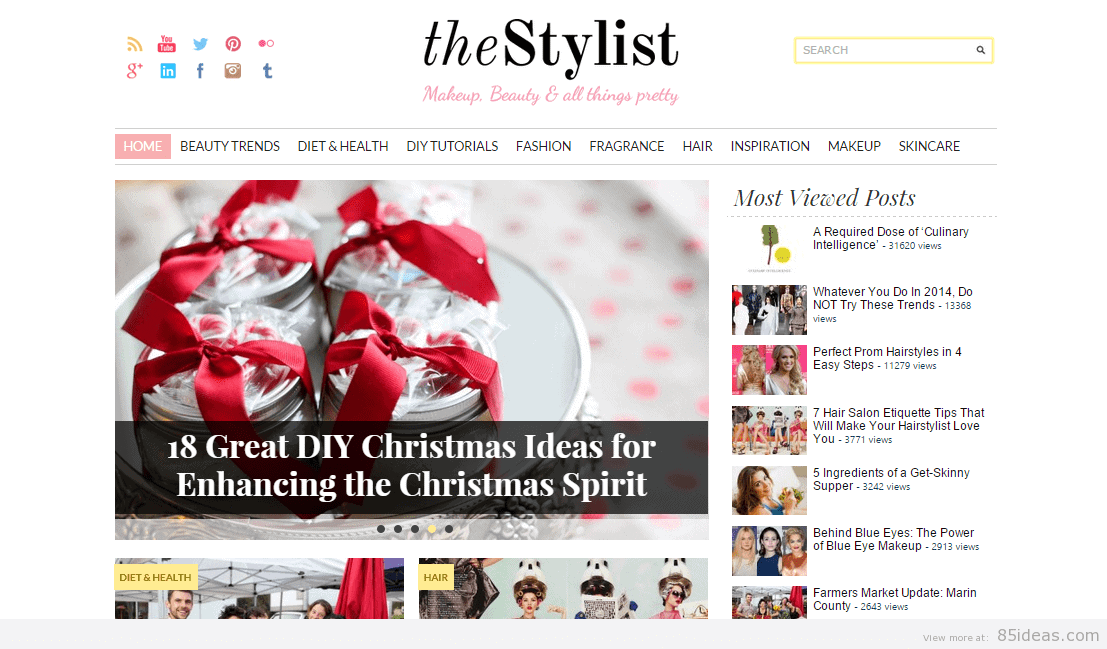The width and height of the screenshot is (1107, 649).
Task: Open the Behind Blue Eyes post thumbnail
Action: 769,551
